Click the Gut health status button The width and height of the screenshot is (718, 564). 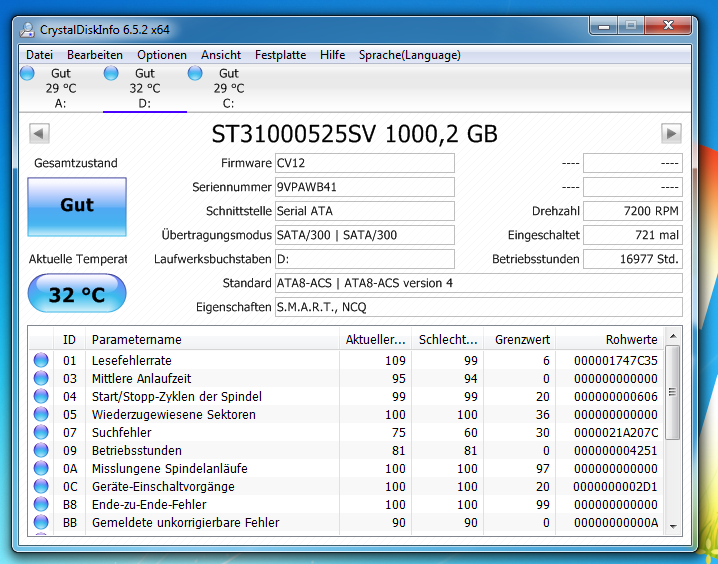77,206
